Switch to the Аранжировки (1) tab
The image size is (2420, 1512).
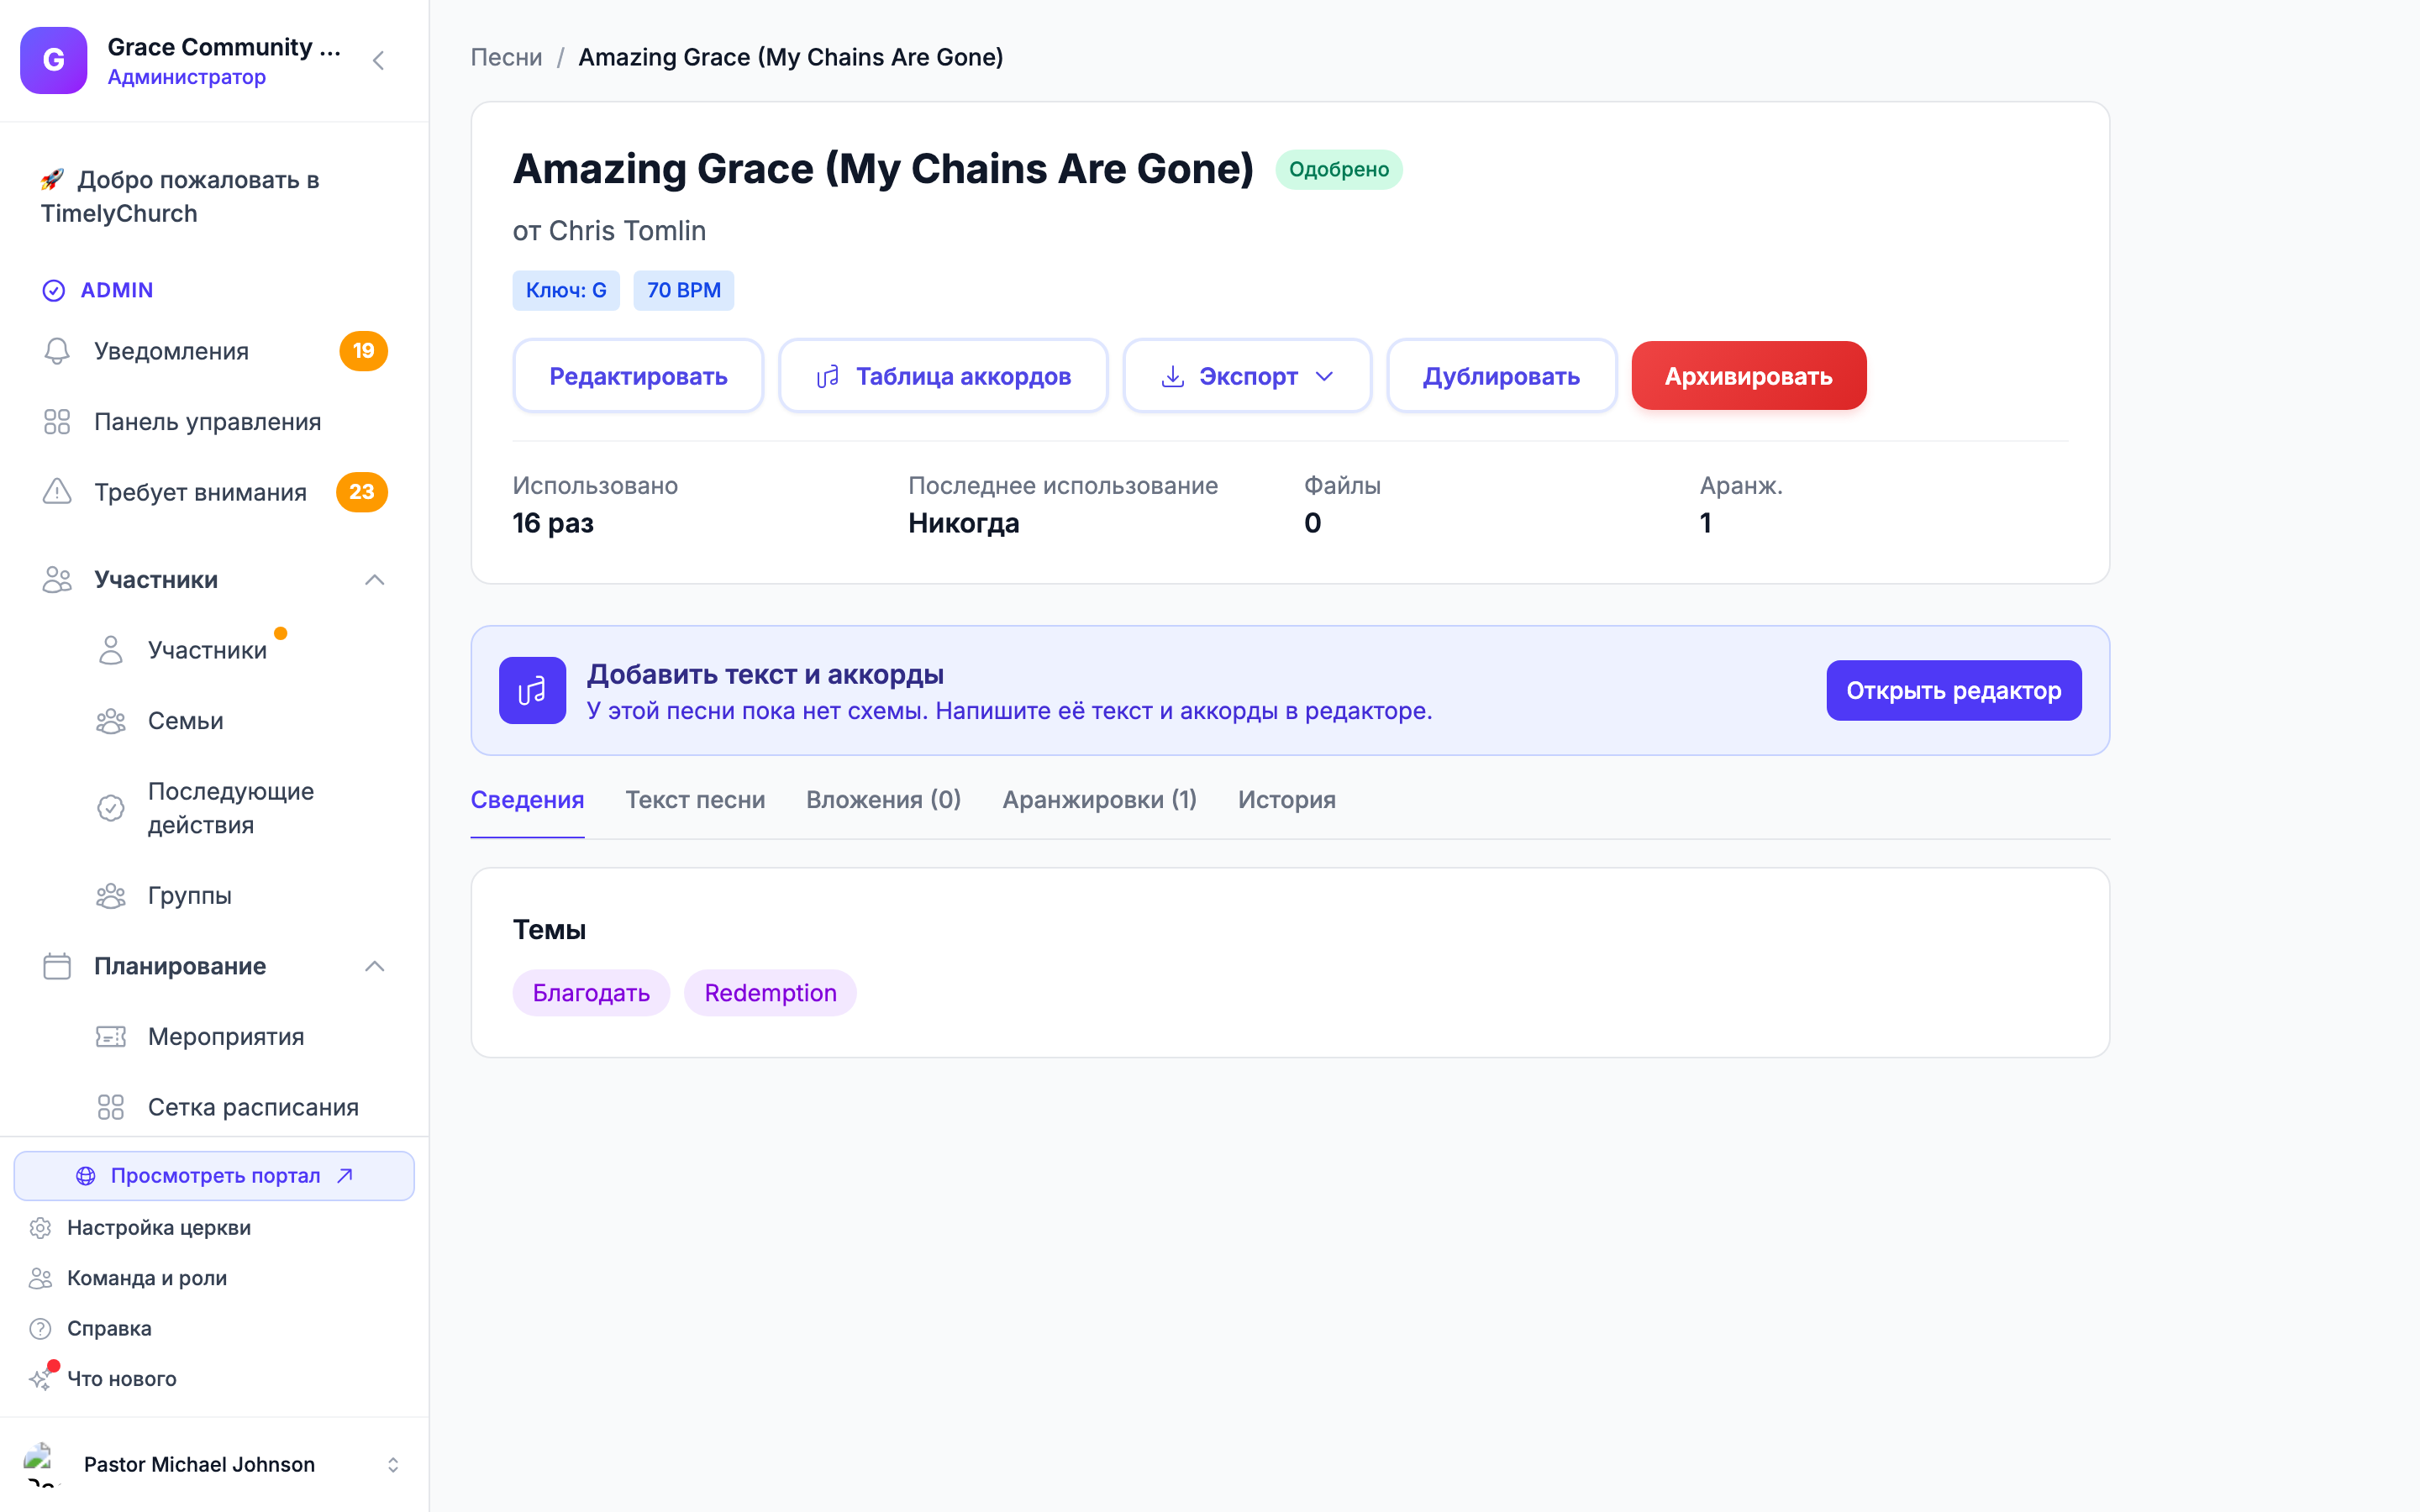1099,800
